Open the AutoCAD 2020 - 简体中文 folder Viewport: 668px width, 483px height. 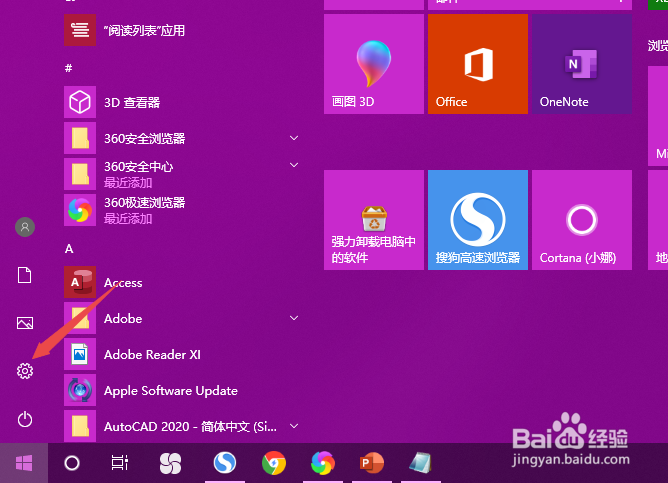tap(183, 426)
